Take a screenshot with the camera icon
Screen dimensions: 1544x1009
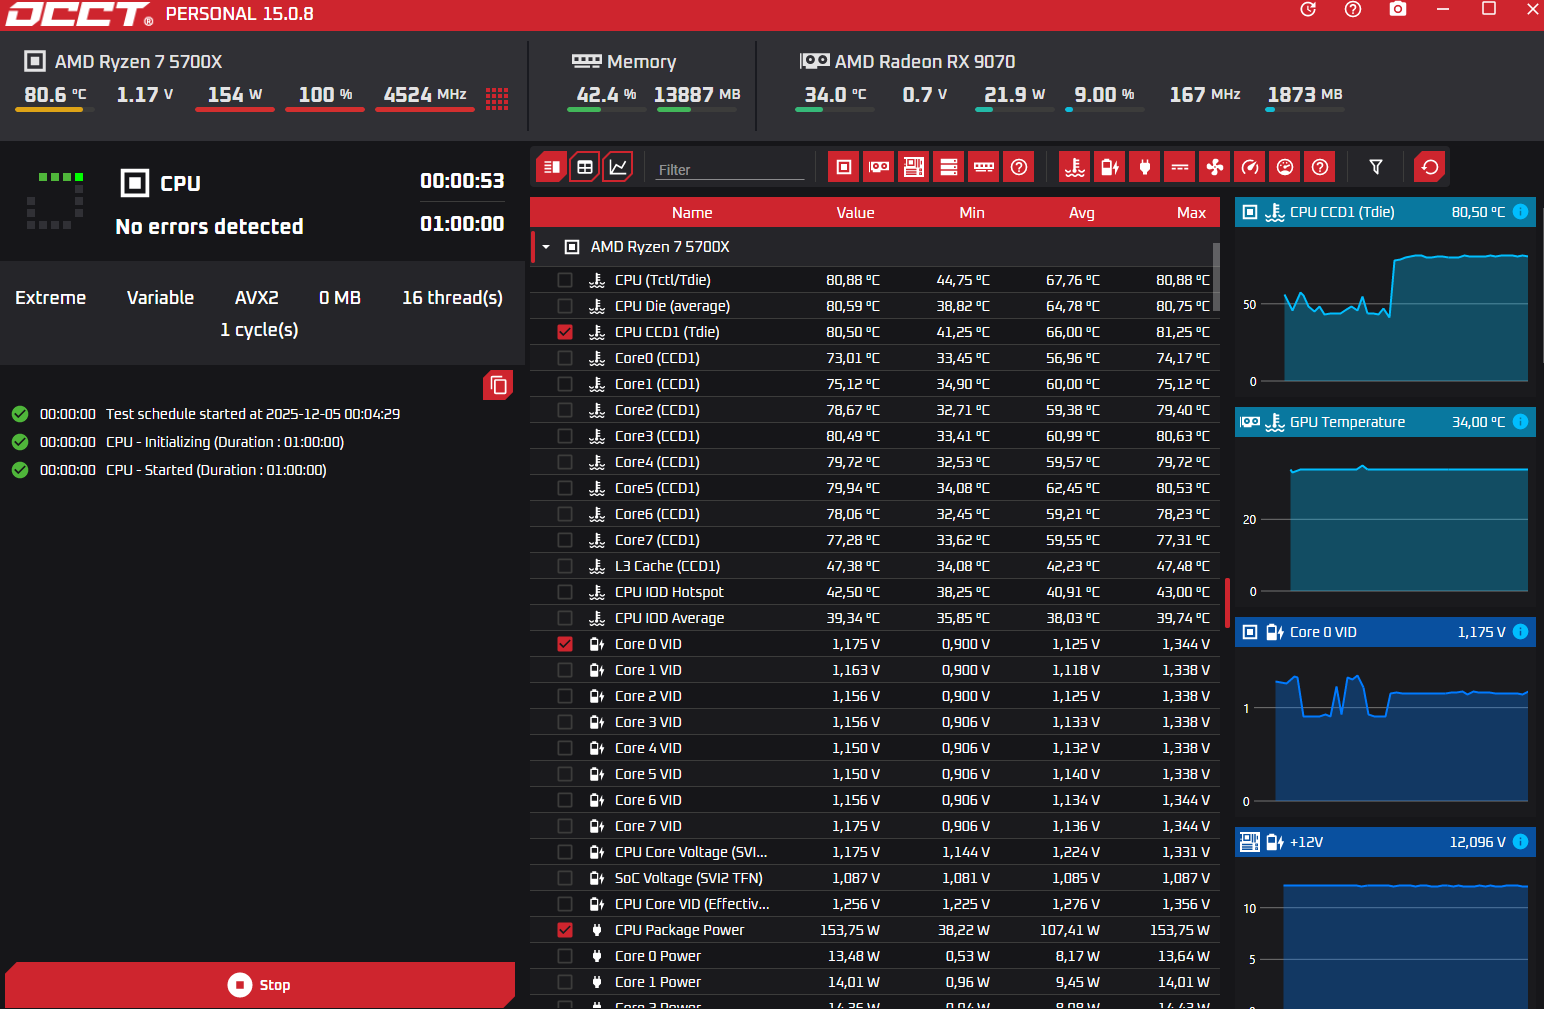tap(1398, 9)
